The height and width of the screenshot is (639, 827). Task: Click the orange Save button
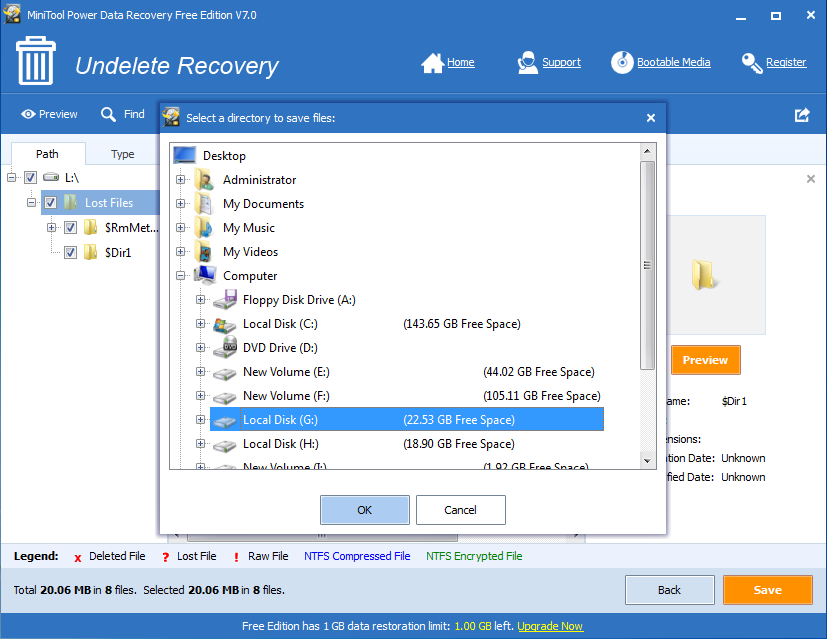pos(767,590)
